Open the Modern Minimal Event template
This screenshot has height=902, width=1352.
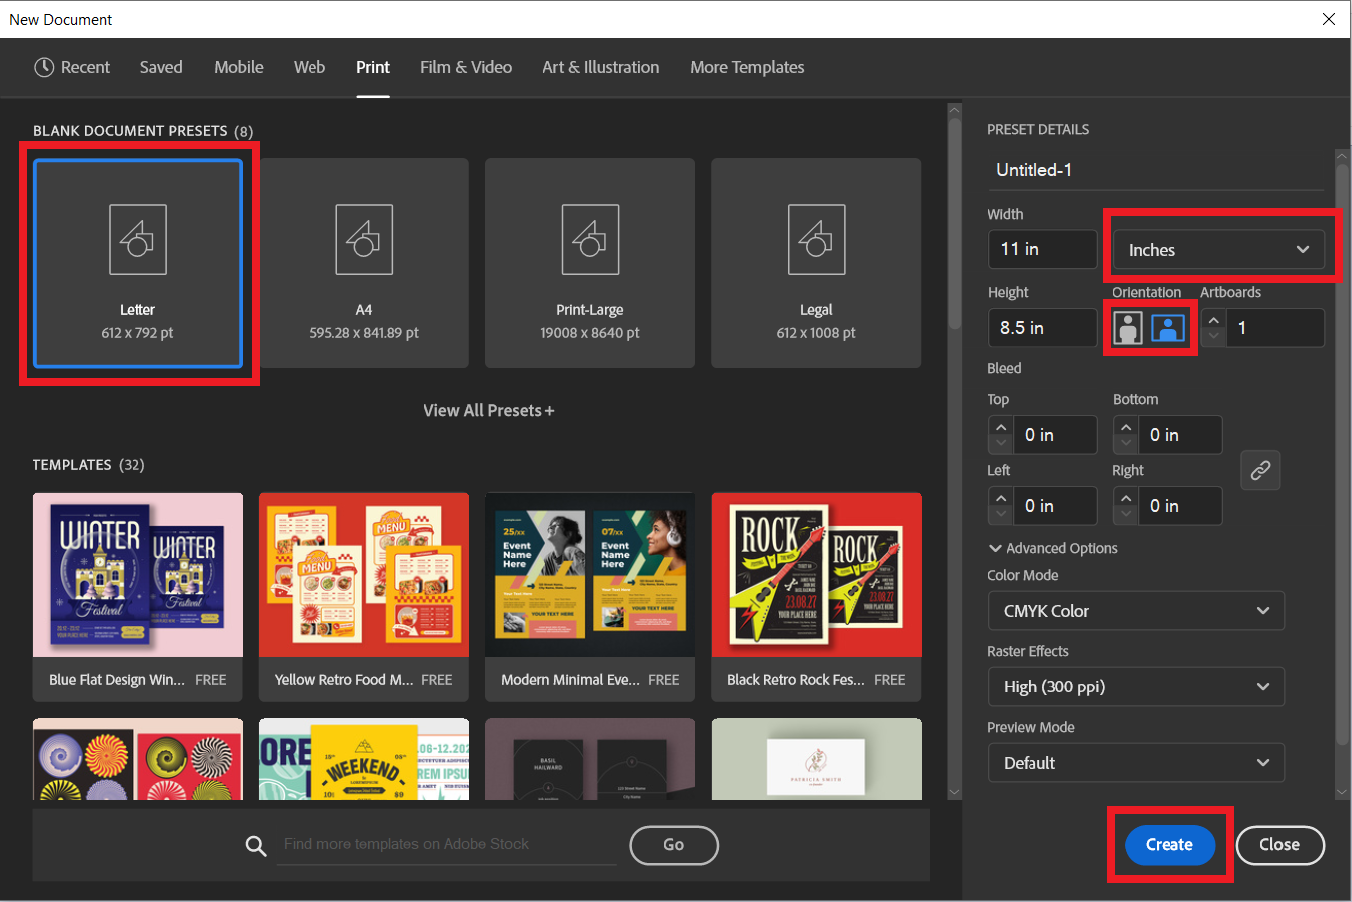[x=590, y=597]
